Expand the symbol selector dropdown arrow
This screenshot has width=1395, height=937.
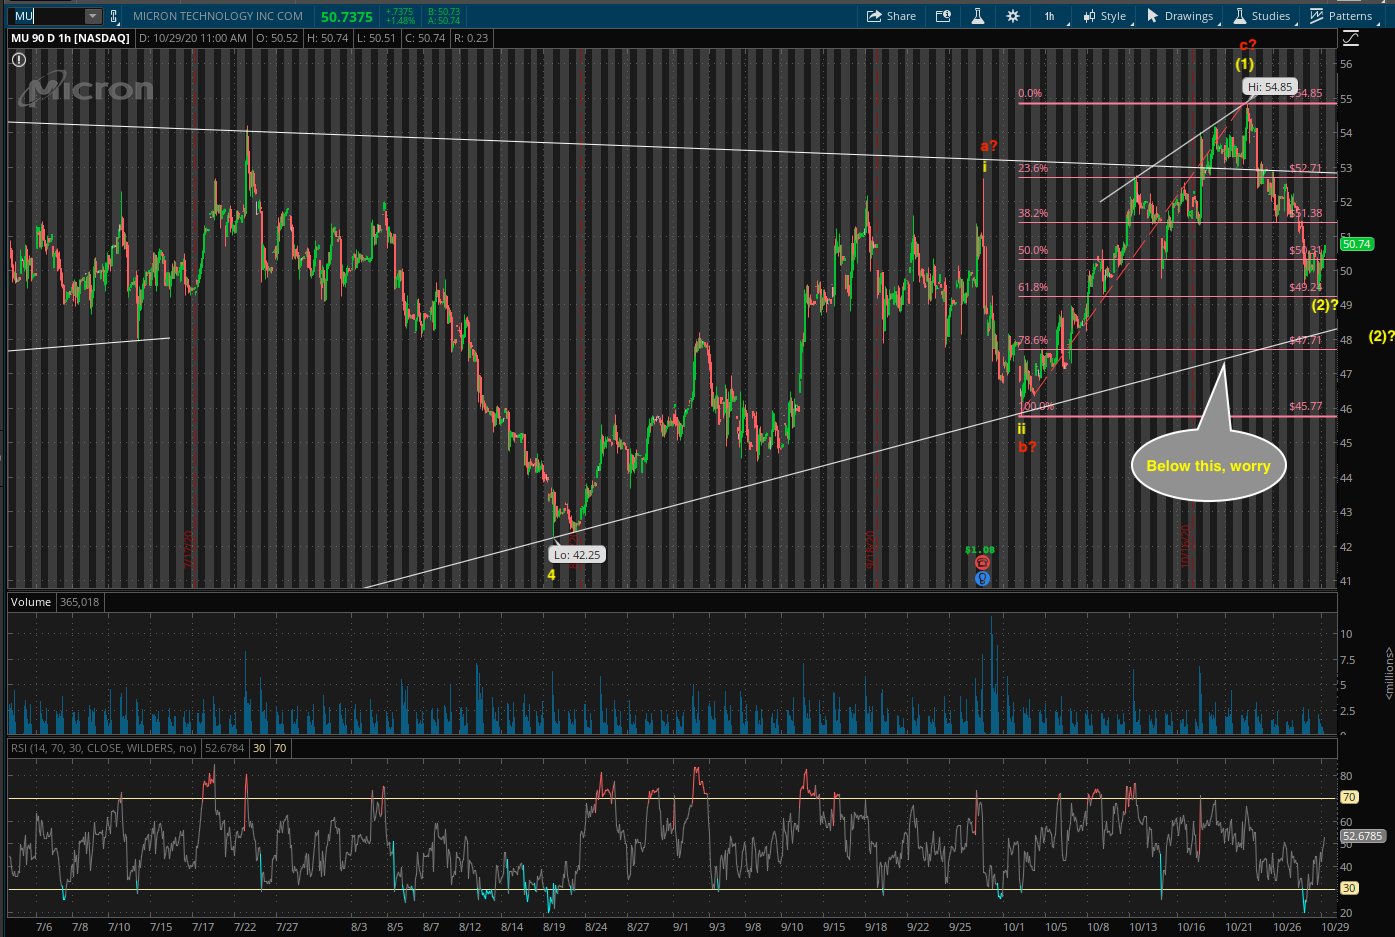[x=93, y=16]
